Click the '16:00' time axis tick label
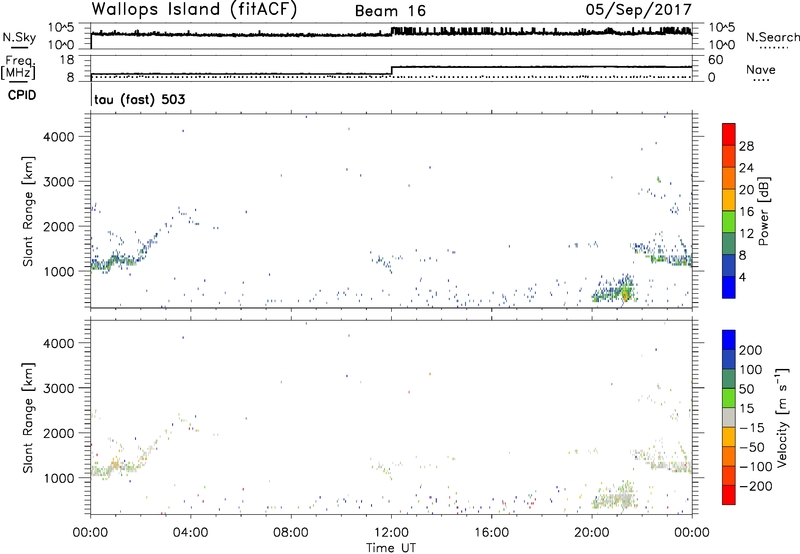This screenshot has height=554, width=800. pyautogui.click(x=491, y=533)
